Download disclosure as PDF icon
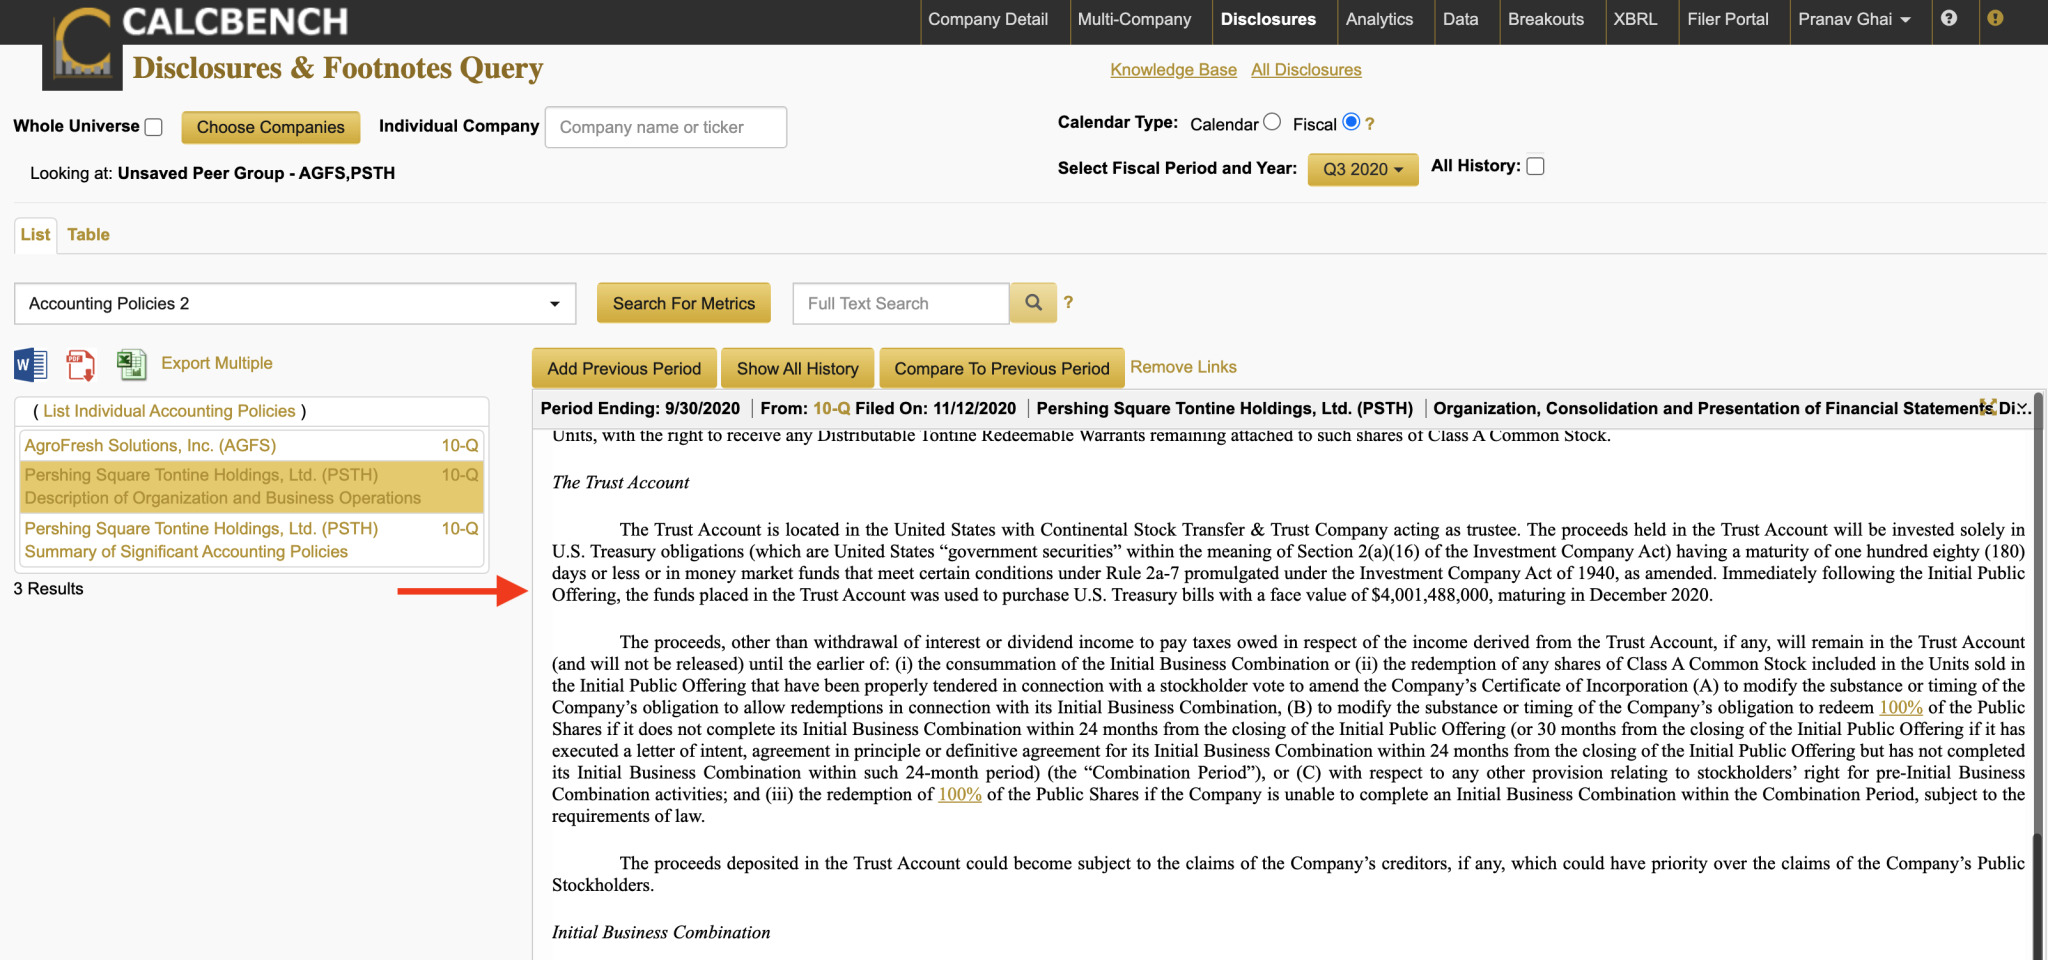The width and height of the screenshot is (2048, 960). pyautogui.click(x=80, y=364)
